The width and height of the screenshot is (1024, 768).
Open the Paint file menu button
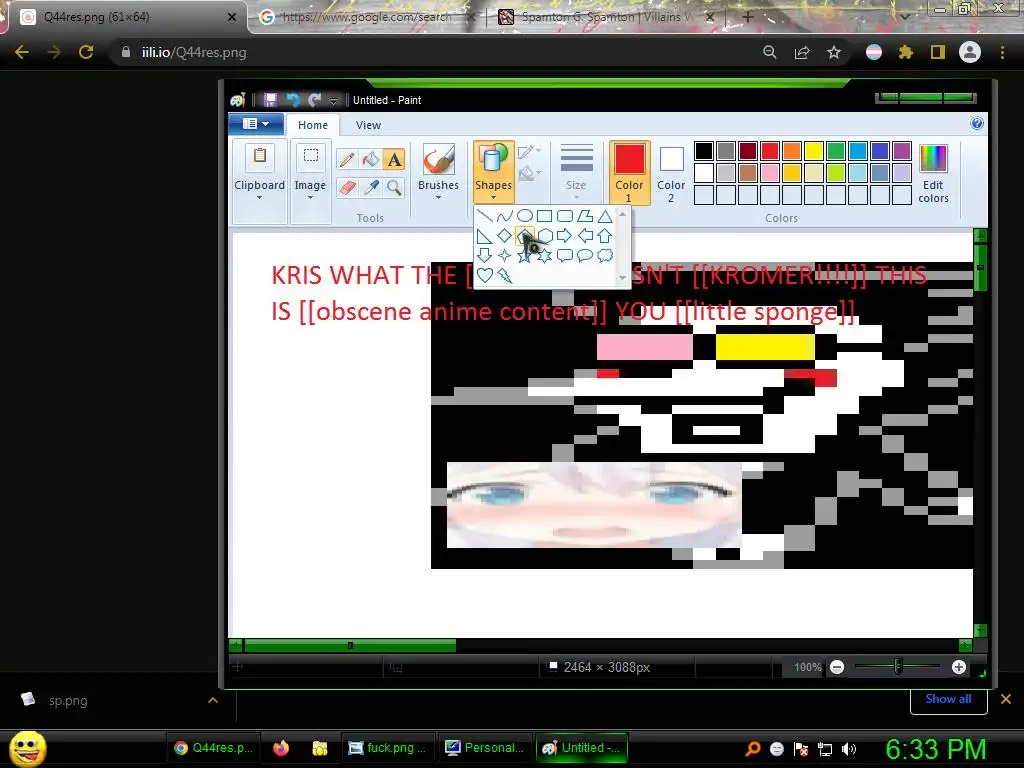click(x=255, y=123)
